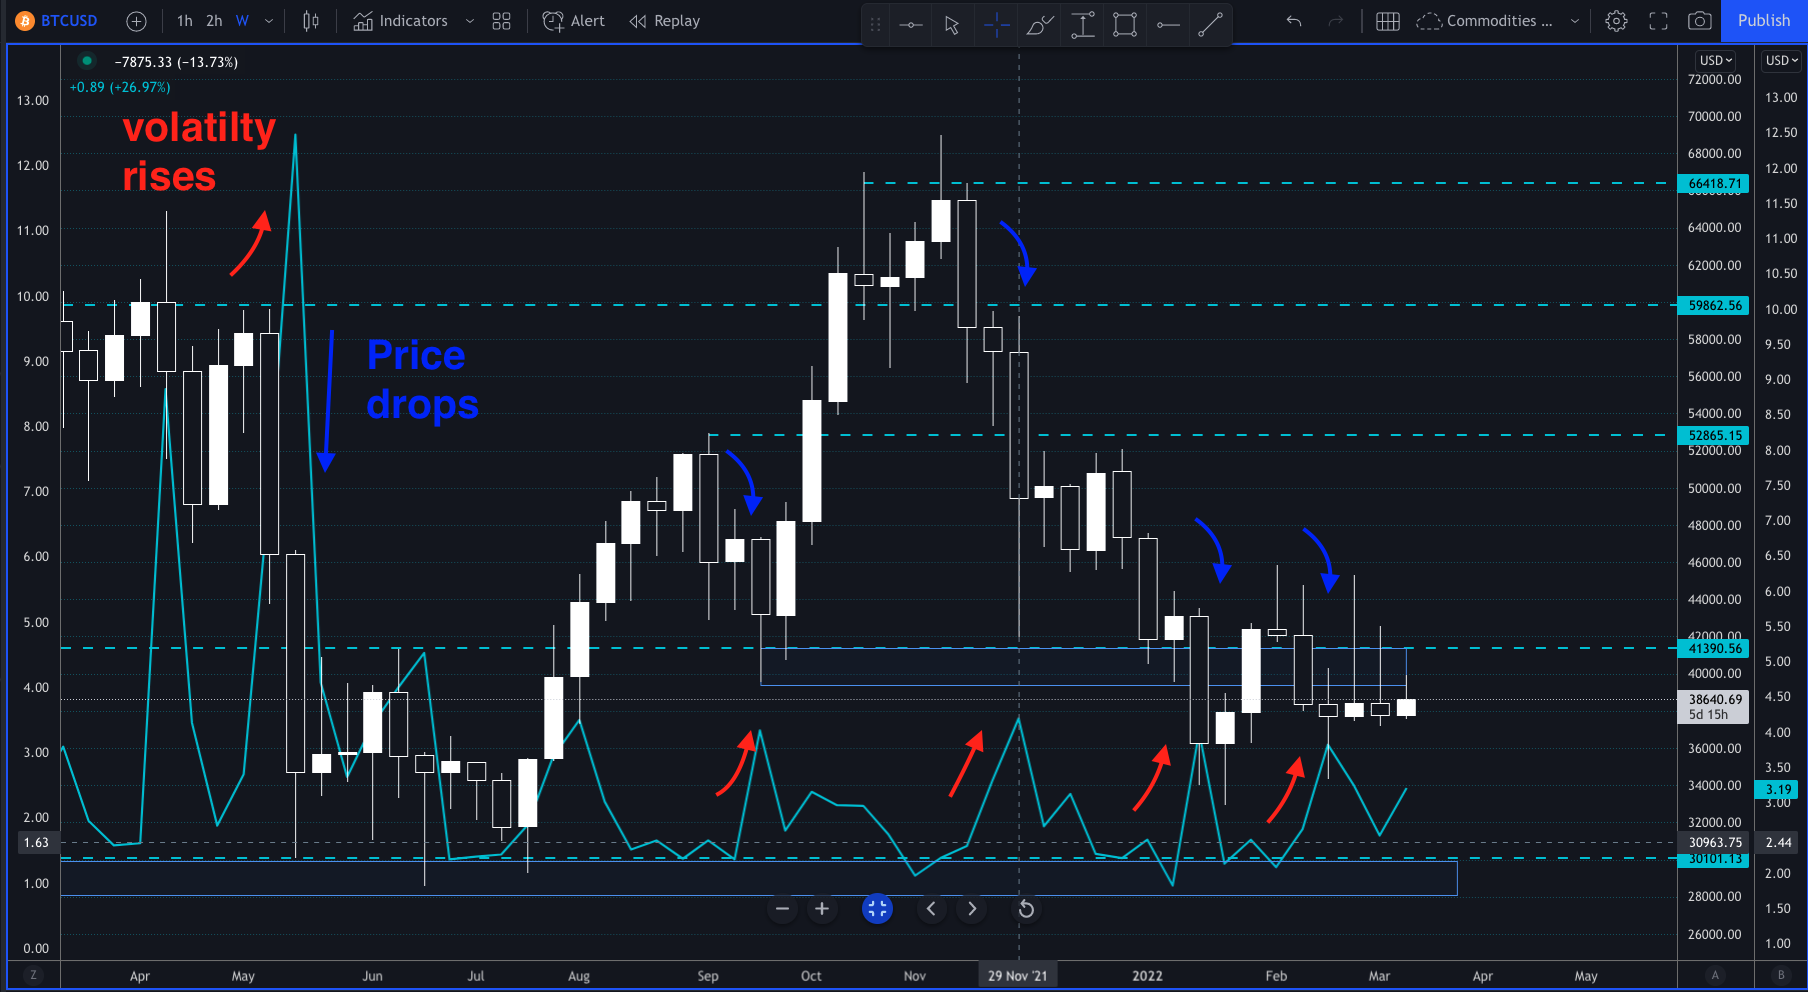This screenshot has height=992, width=1808.
Task: Open chart settings gear
Action: [x=1616, y=21]
